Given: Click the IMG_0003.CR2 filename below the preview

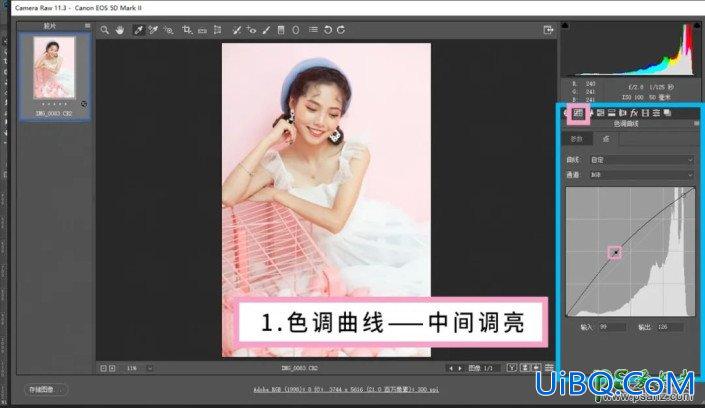Looking at the screenshot, I should pos(299,368).
